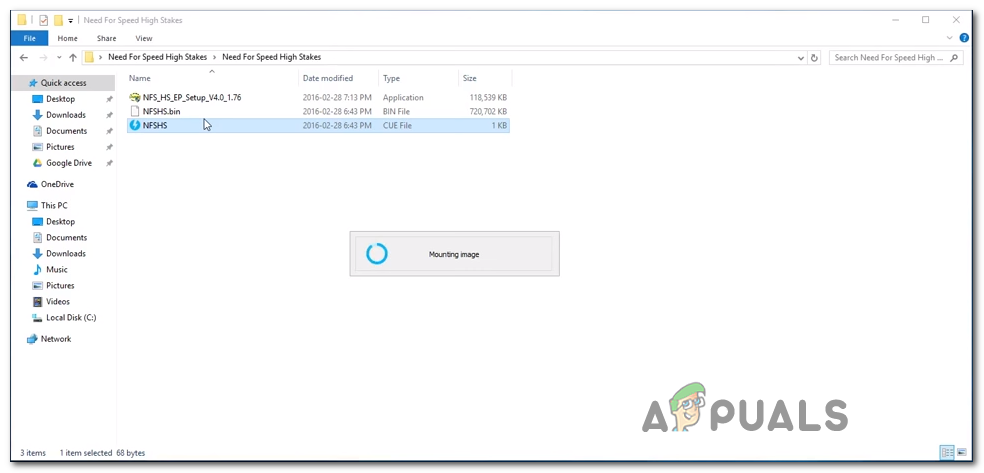Image resolution: width=984 pixels, height=473 pixels.
Task: Click the address bar folder icon
Action: (x=89, y=58)
